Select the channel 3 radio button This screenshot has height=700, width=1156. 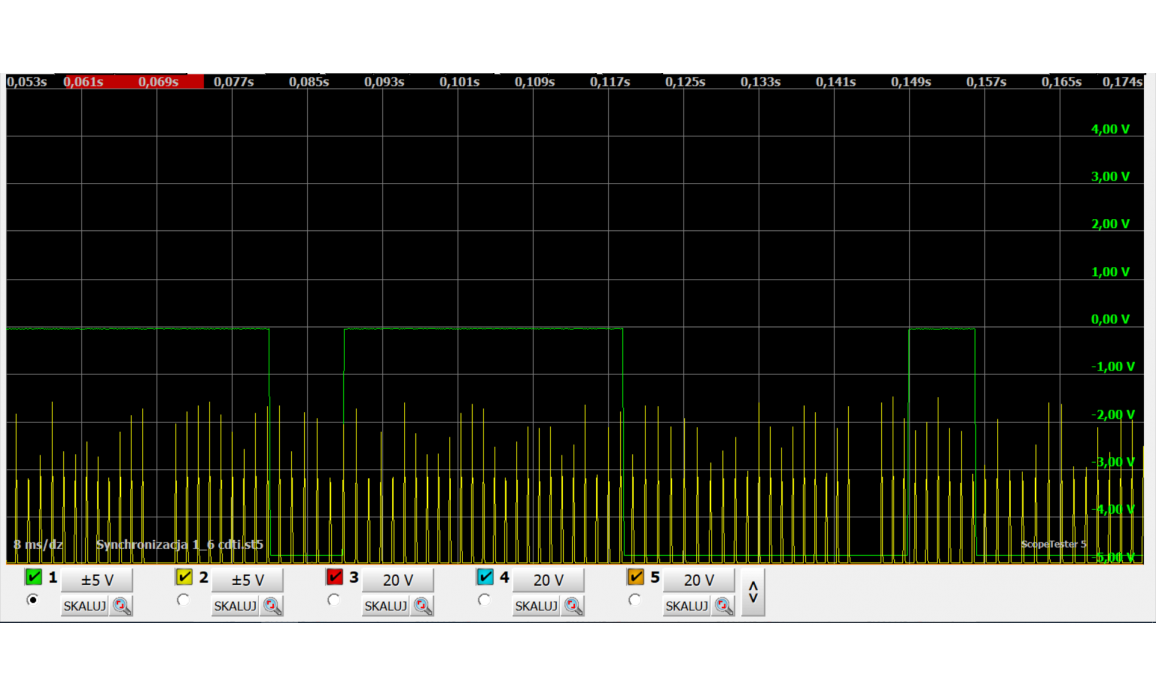tap(333, 600)
